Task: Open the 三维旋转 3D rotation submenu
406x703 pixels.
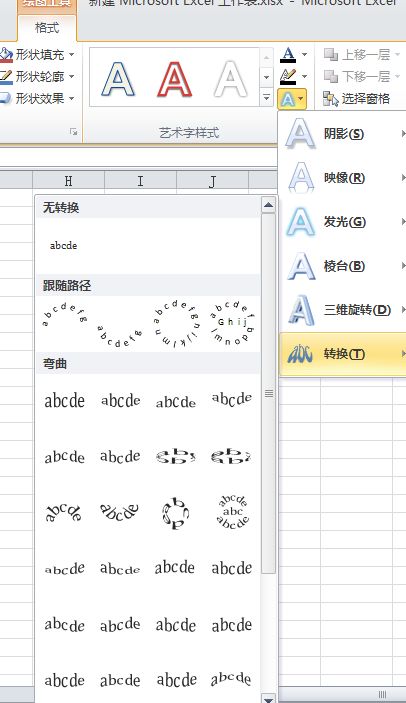Action: (344, 310)
